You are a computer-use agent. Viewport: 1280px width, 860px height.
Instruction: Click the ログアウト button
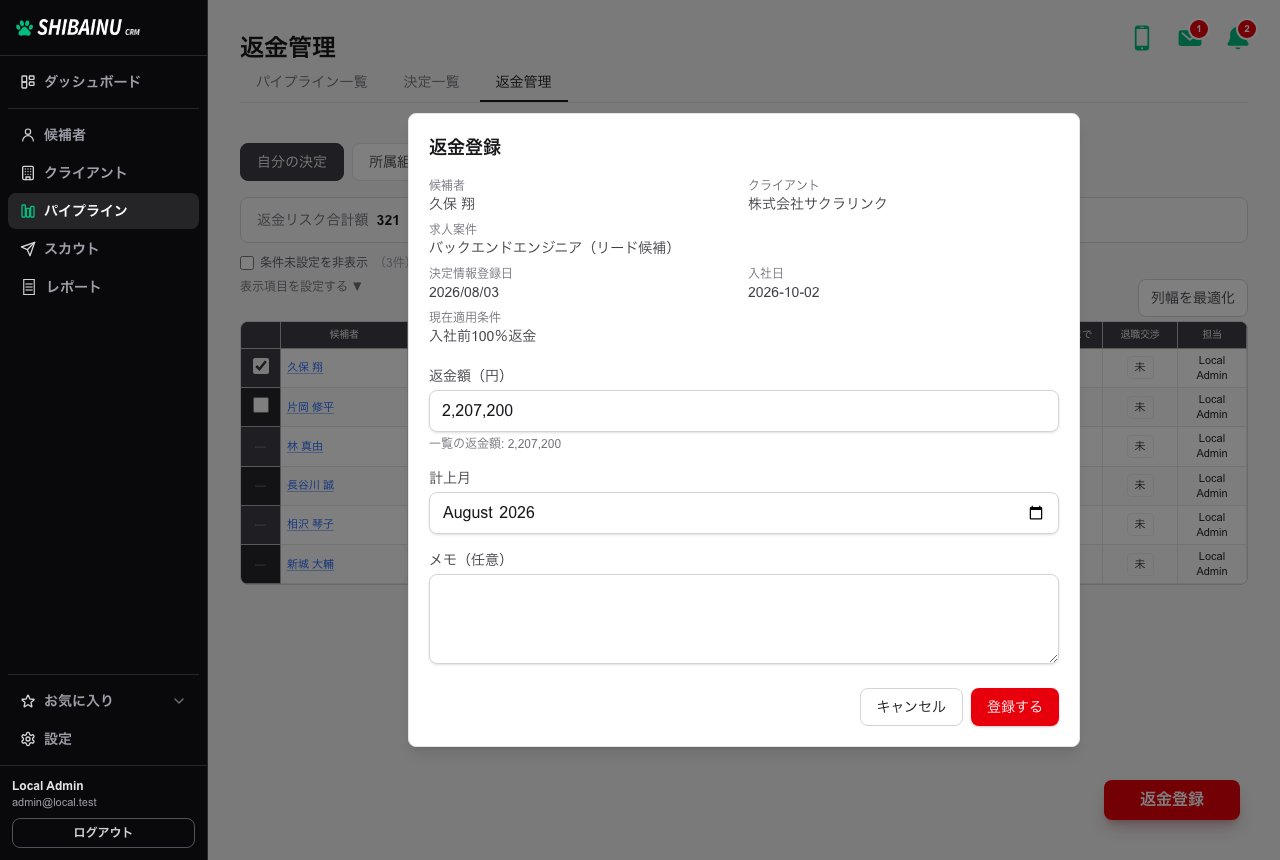[x=103, y=833]
